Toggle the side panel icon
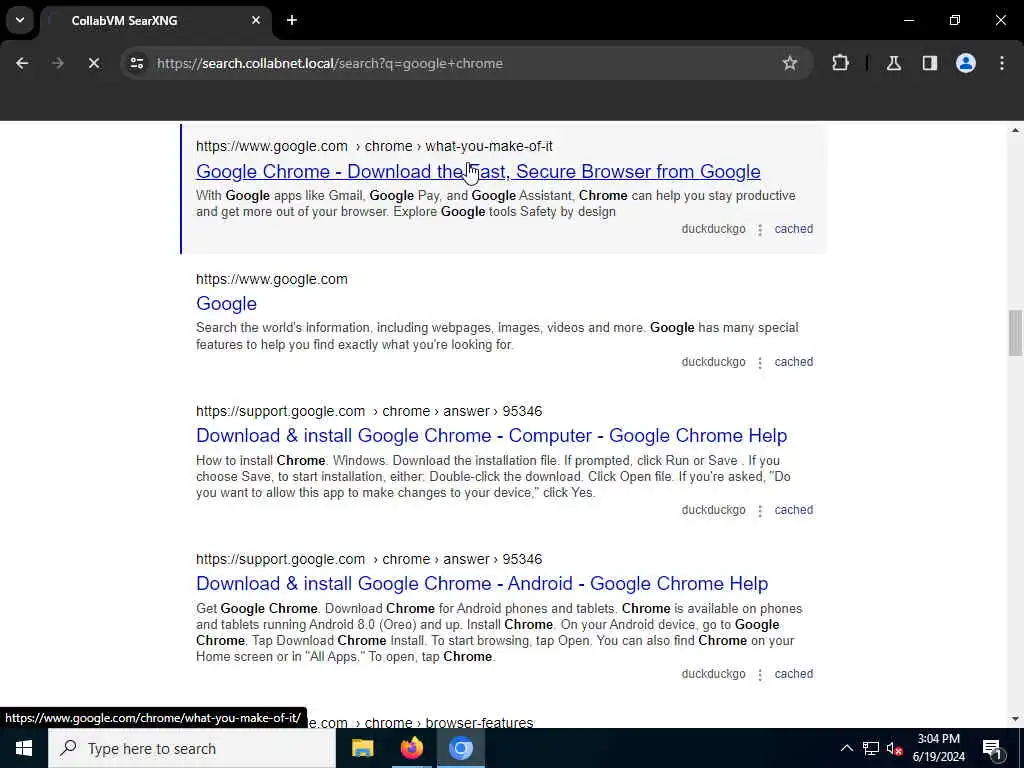Image resolution: width=1024 pixels, height=768 pixels. click(929, 63)
